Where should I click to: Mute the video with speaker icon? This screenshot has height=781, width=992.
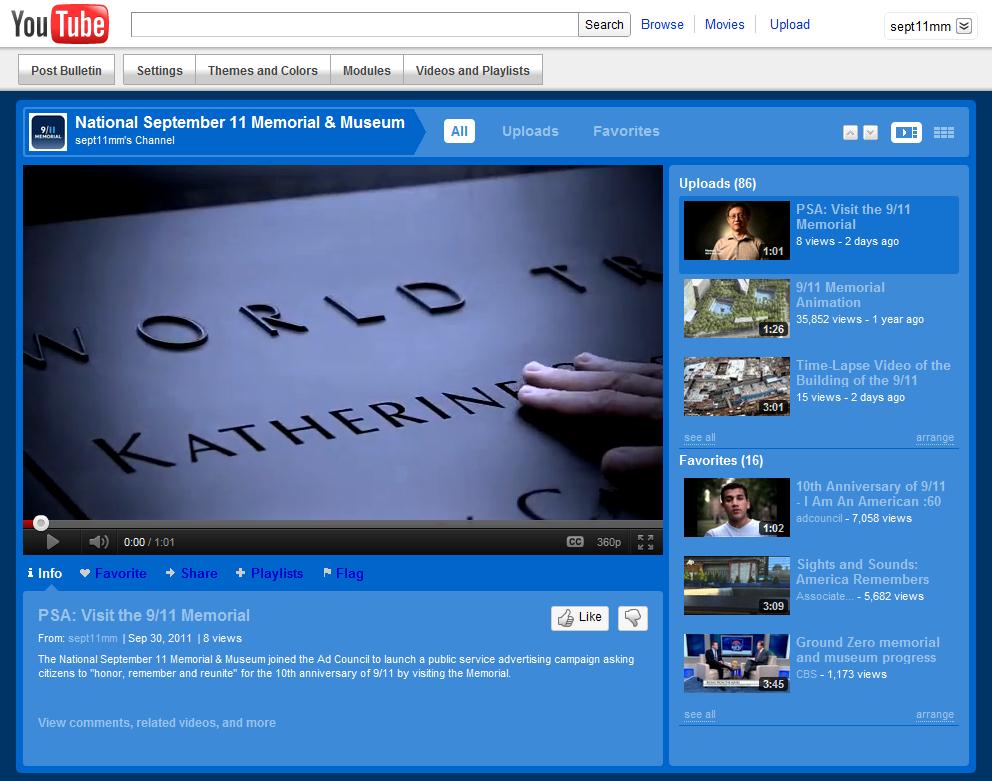98,542
